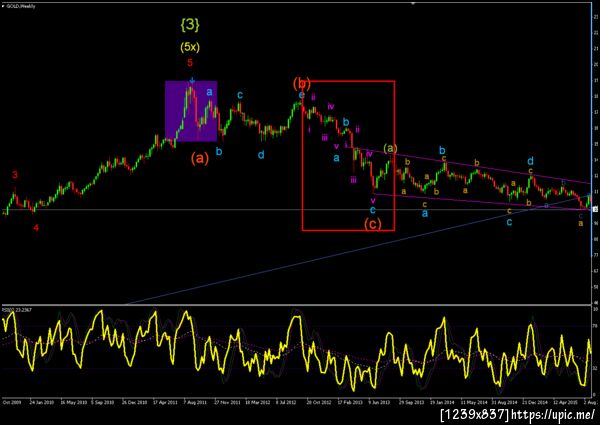This screenshot has height=425, width=600.
Task: Click the 27 Nov 2011 date label
Action: coord(227,402)
